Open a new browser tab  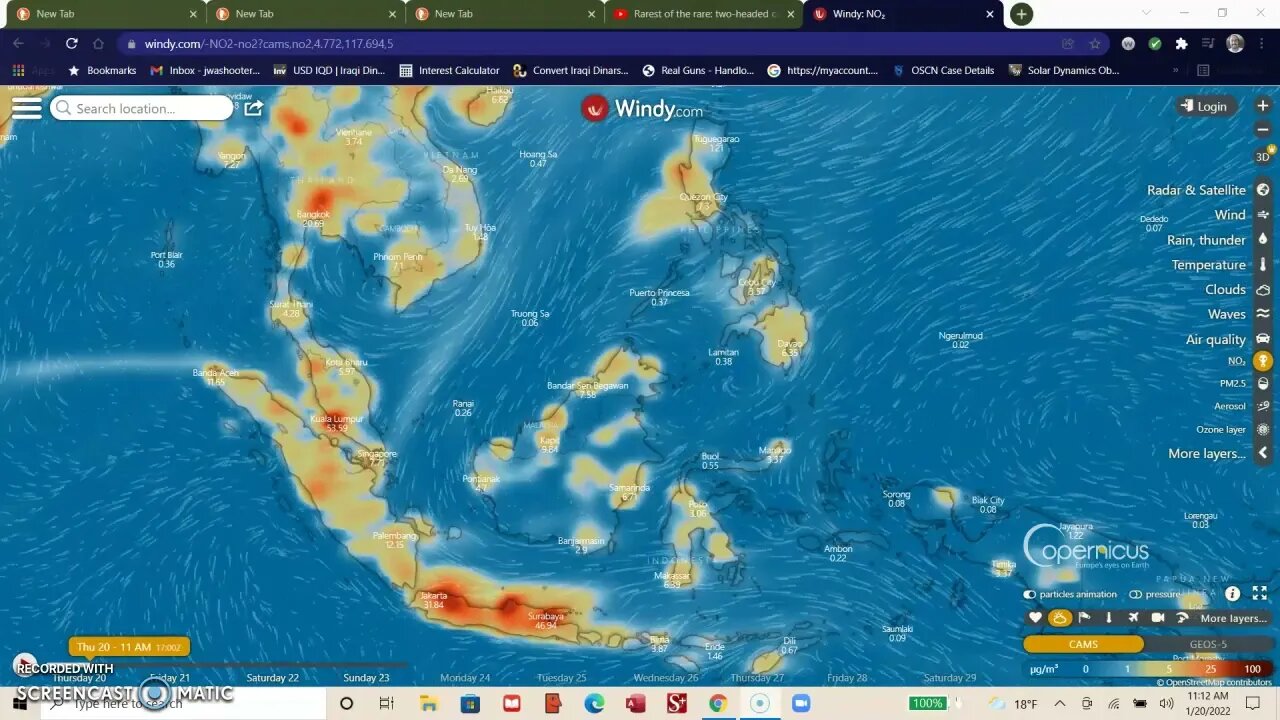pos(1021,14)
